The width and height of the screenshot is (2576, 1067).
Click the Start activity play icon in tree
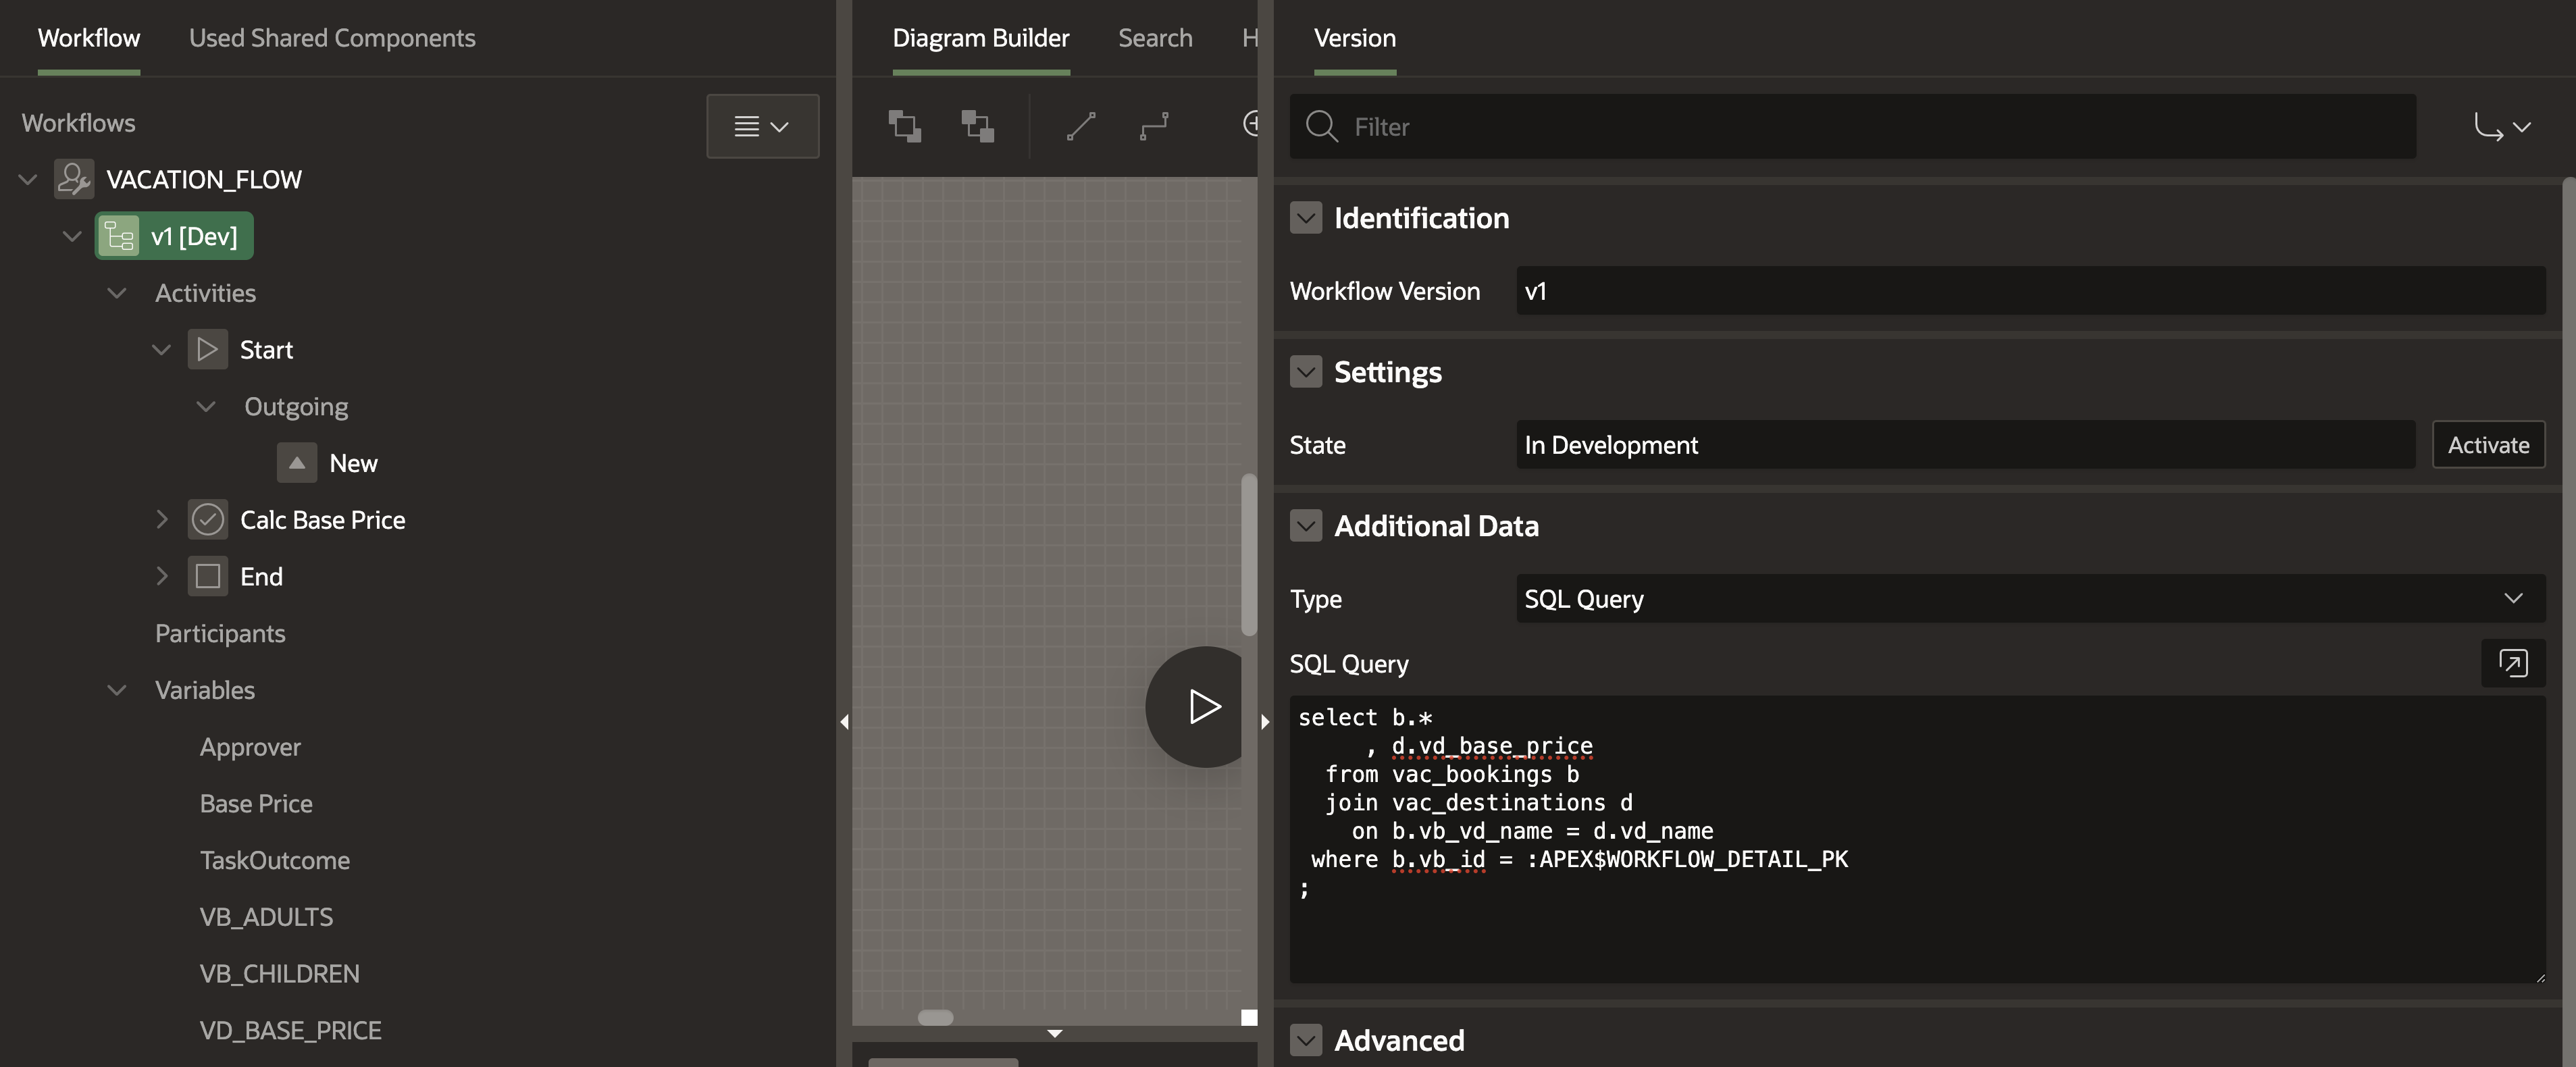point(207,350)
